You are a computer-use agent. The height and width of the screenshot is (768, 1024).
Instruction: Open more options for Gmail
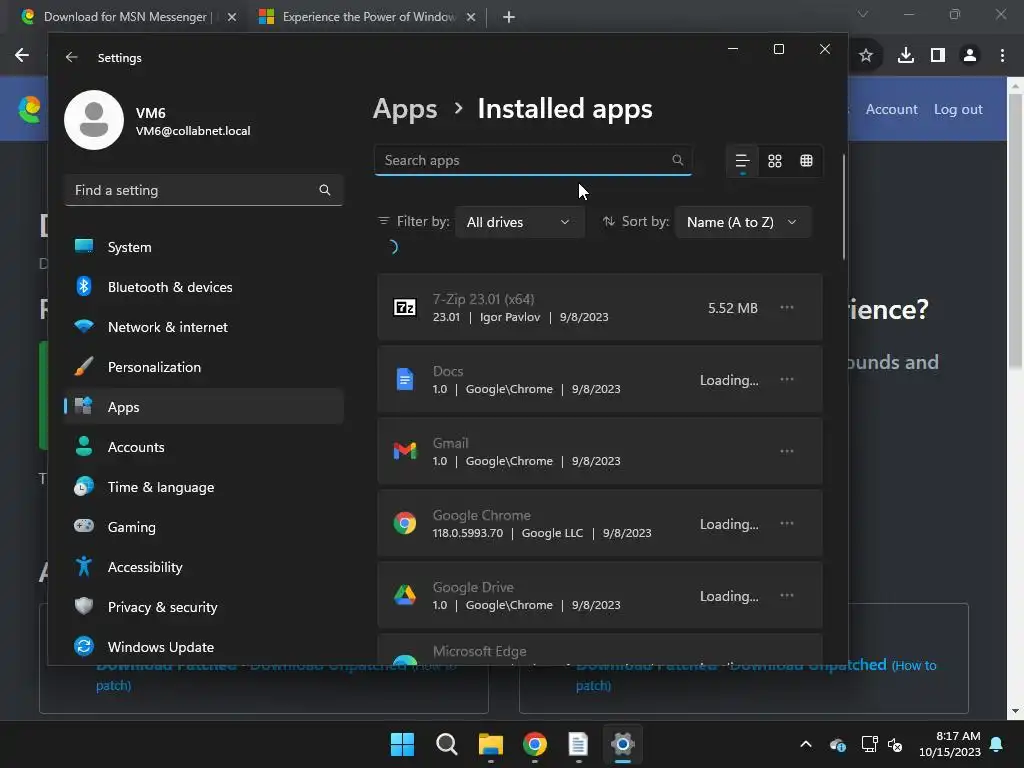pos(787,451)
